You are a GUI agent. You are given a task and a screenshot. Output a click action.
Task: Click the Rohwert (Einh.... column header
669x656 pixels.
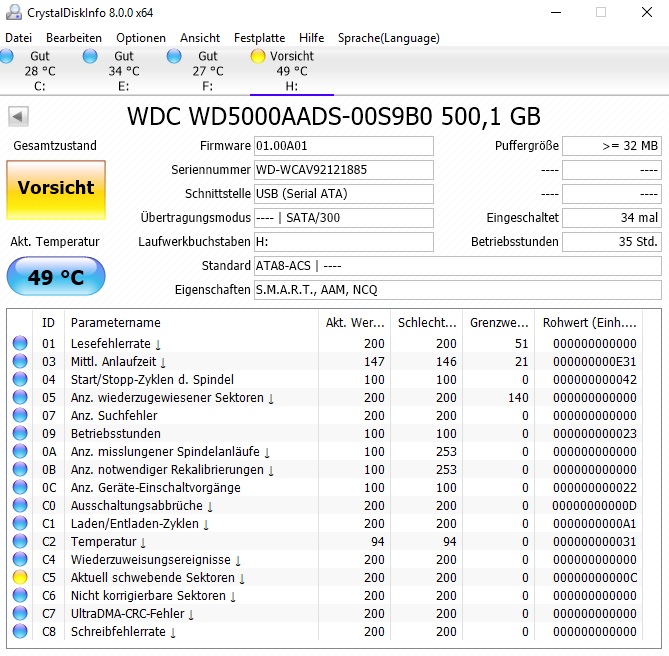(x=589, y=322)
